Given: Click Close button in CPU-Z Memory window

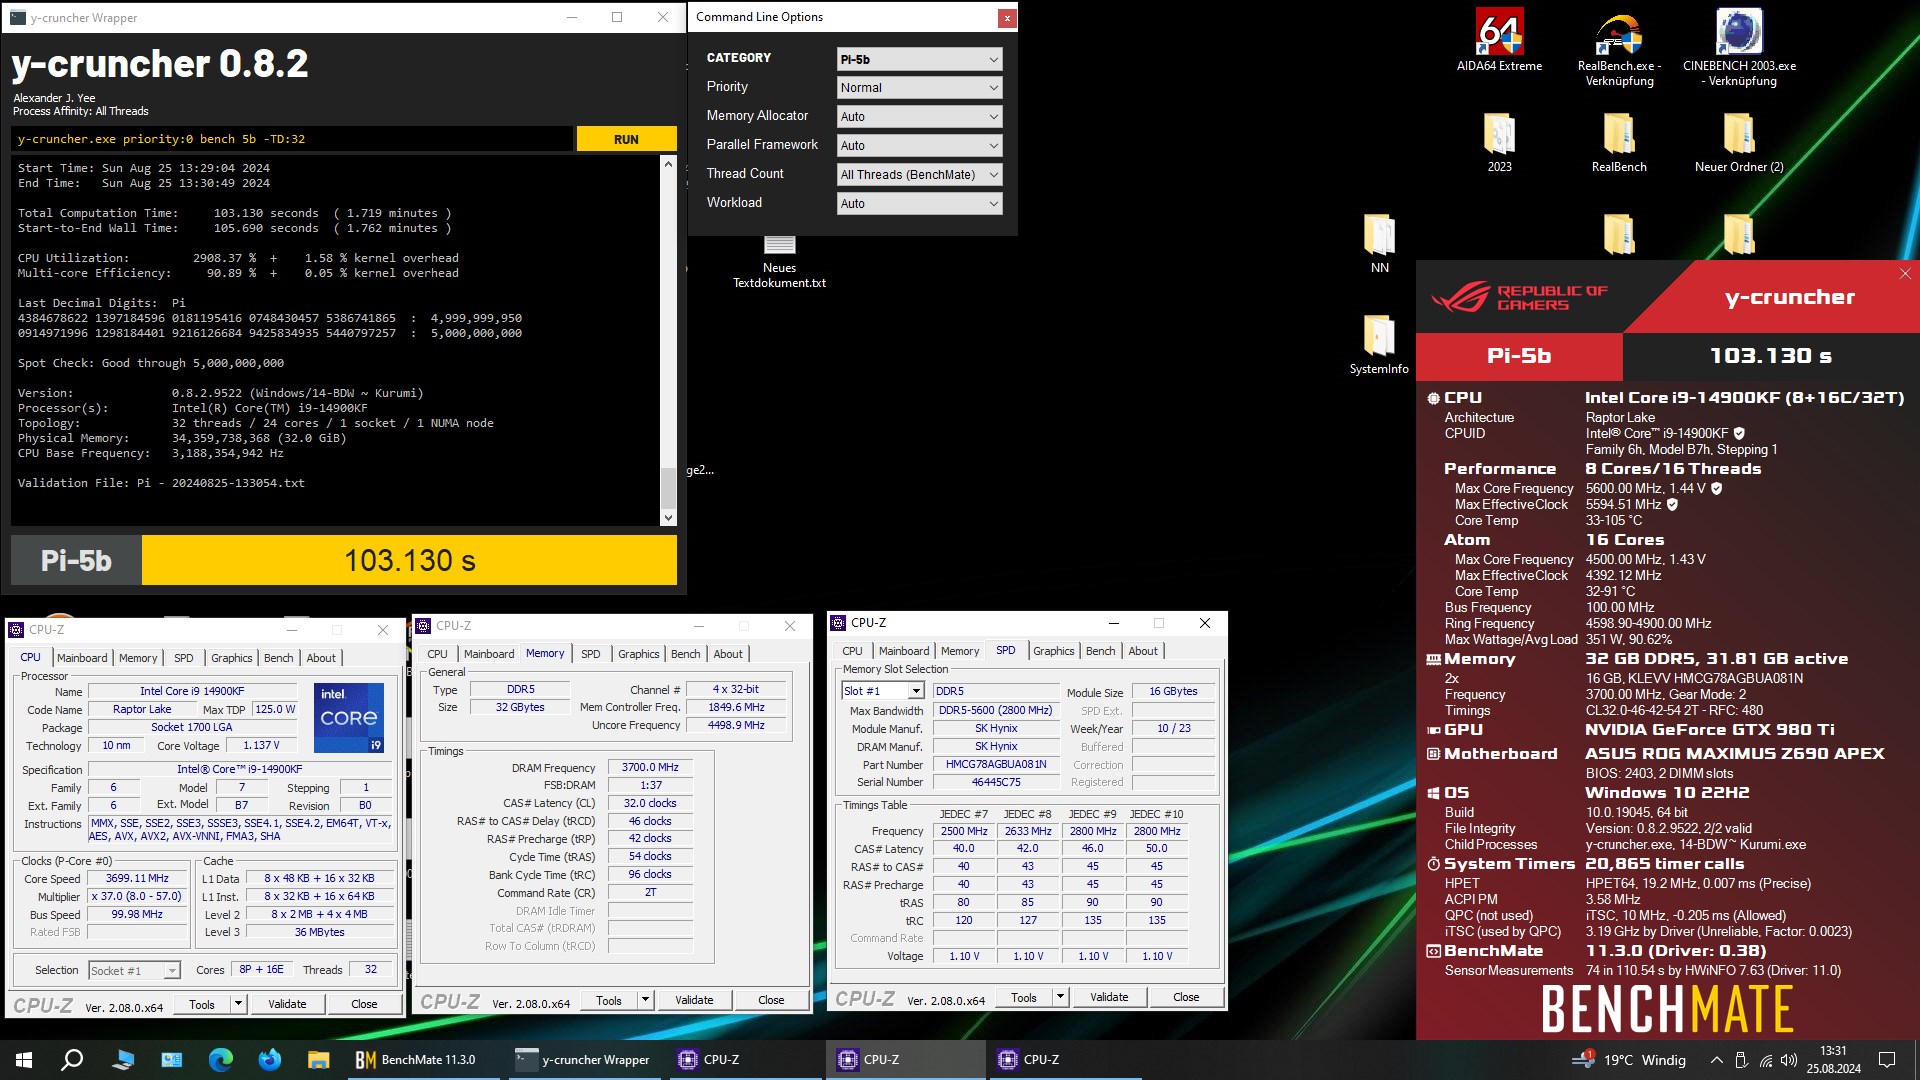Looking at the screenshot, I should [x=771, y=1000].
